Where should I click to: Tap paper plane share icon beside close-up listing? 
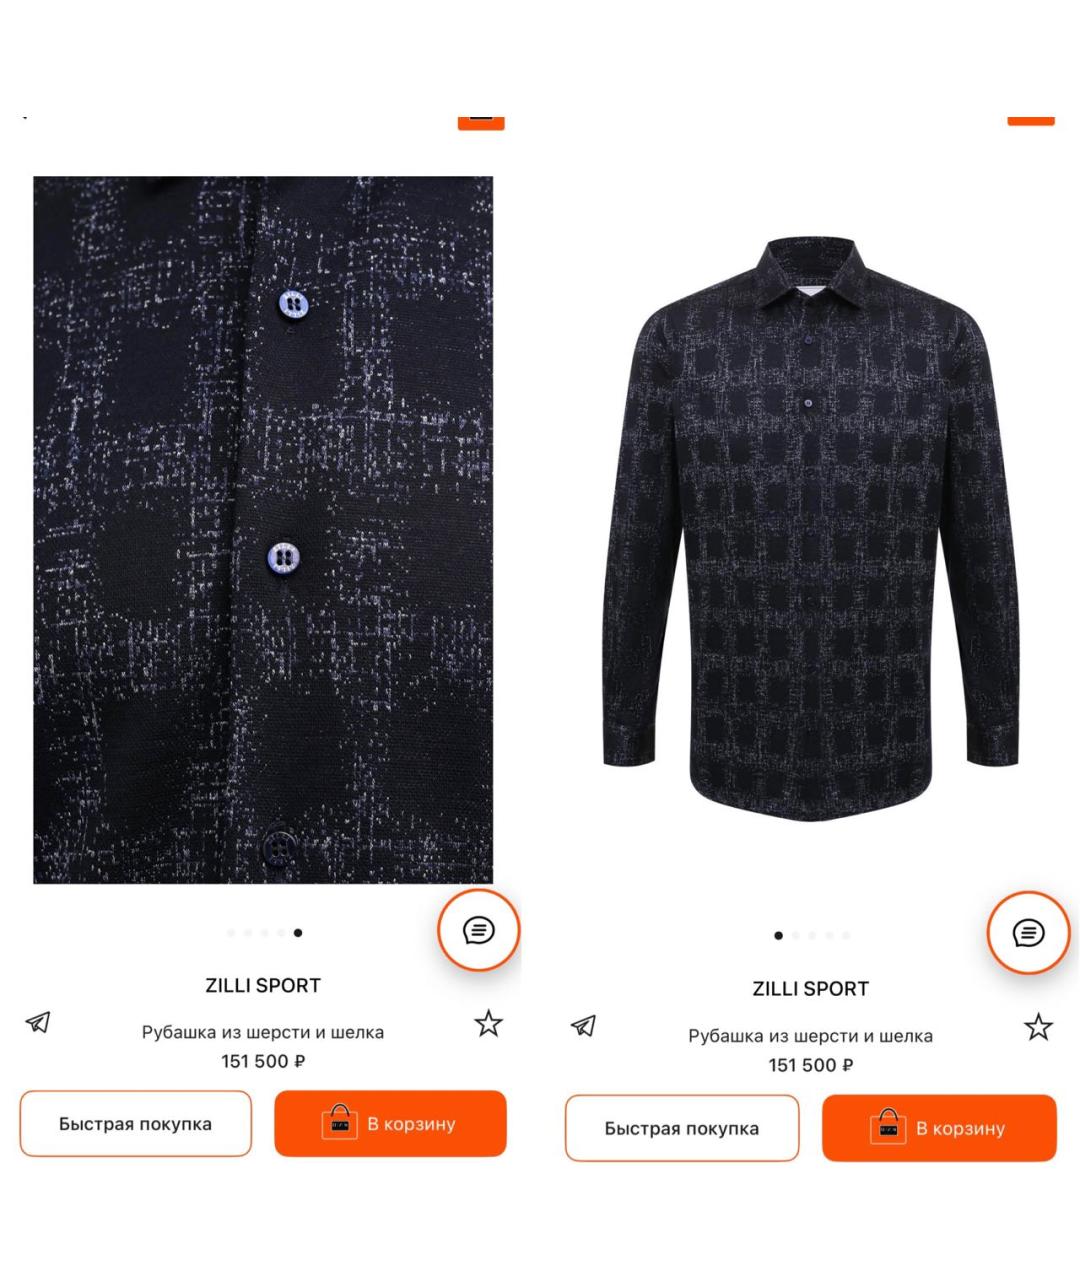[38, 1022]
